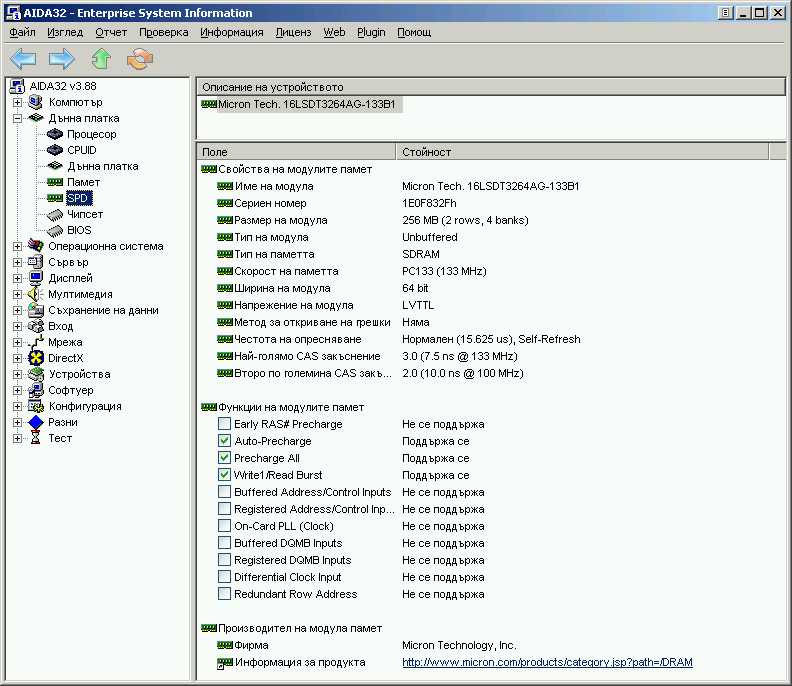Image resolution: width=792 pixels, height=686 pixels.
Task: Click the DirectX yellow icon
Action: 36,358
